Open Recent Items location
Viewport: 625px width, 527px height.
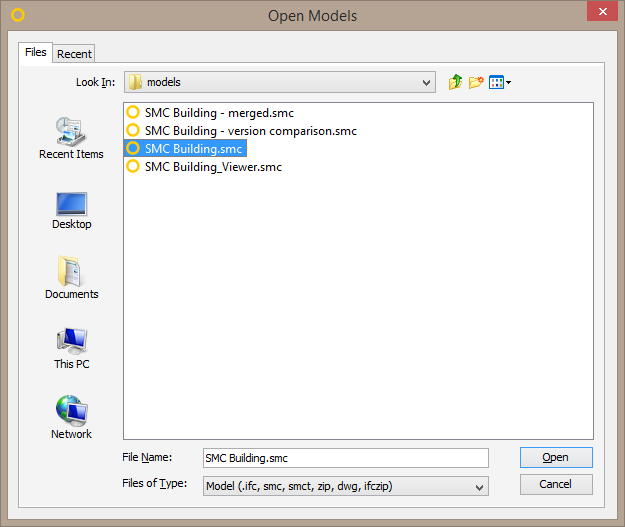coord(71,138)
